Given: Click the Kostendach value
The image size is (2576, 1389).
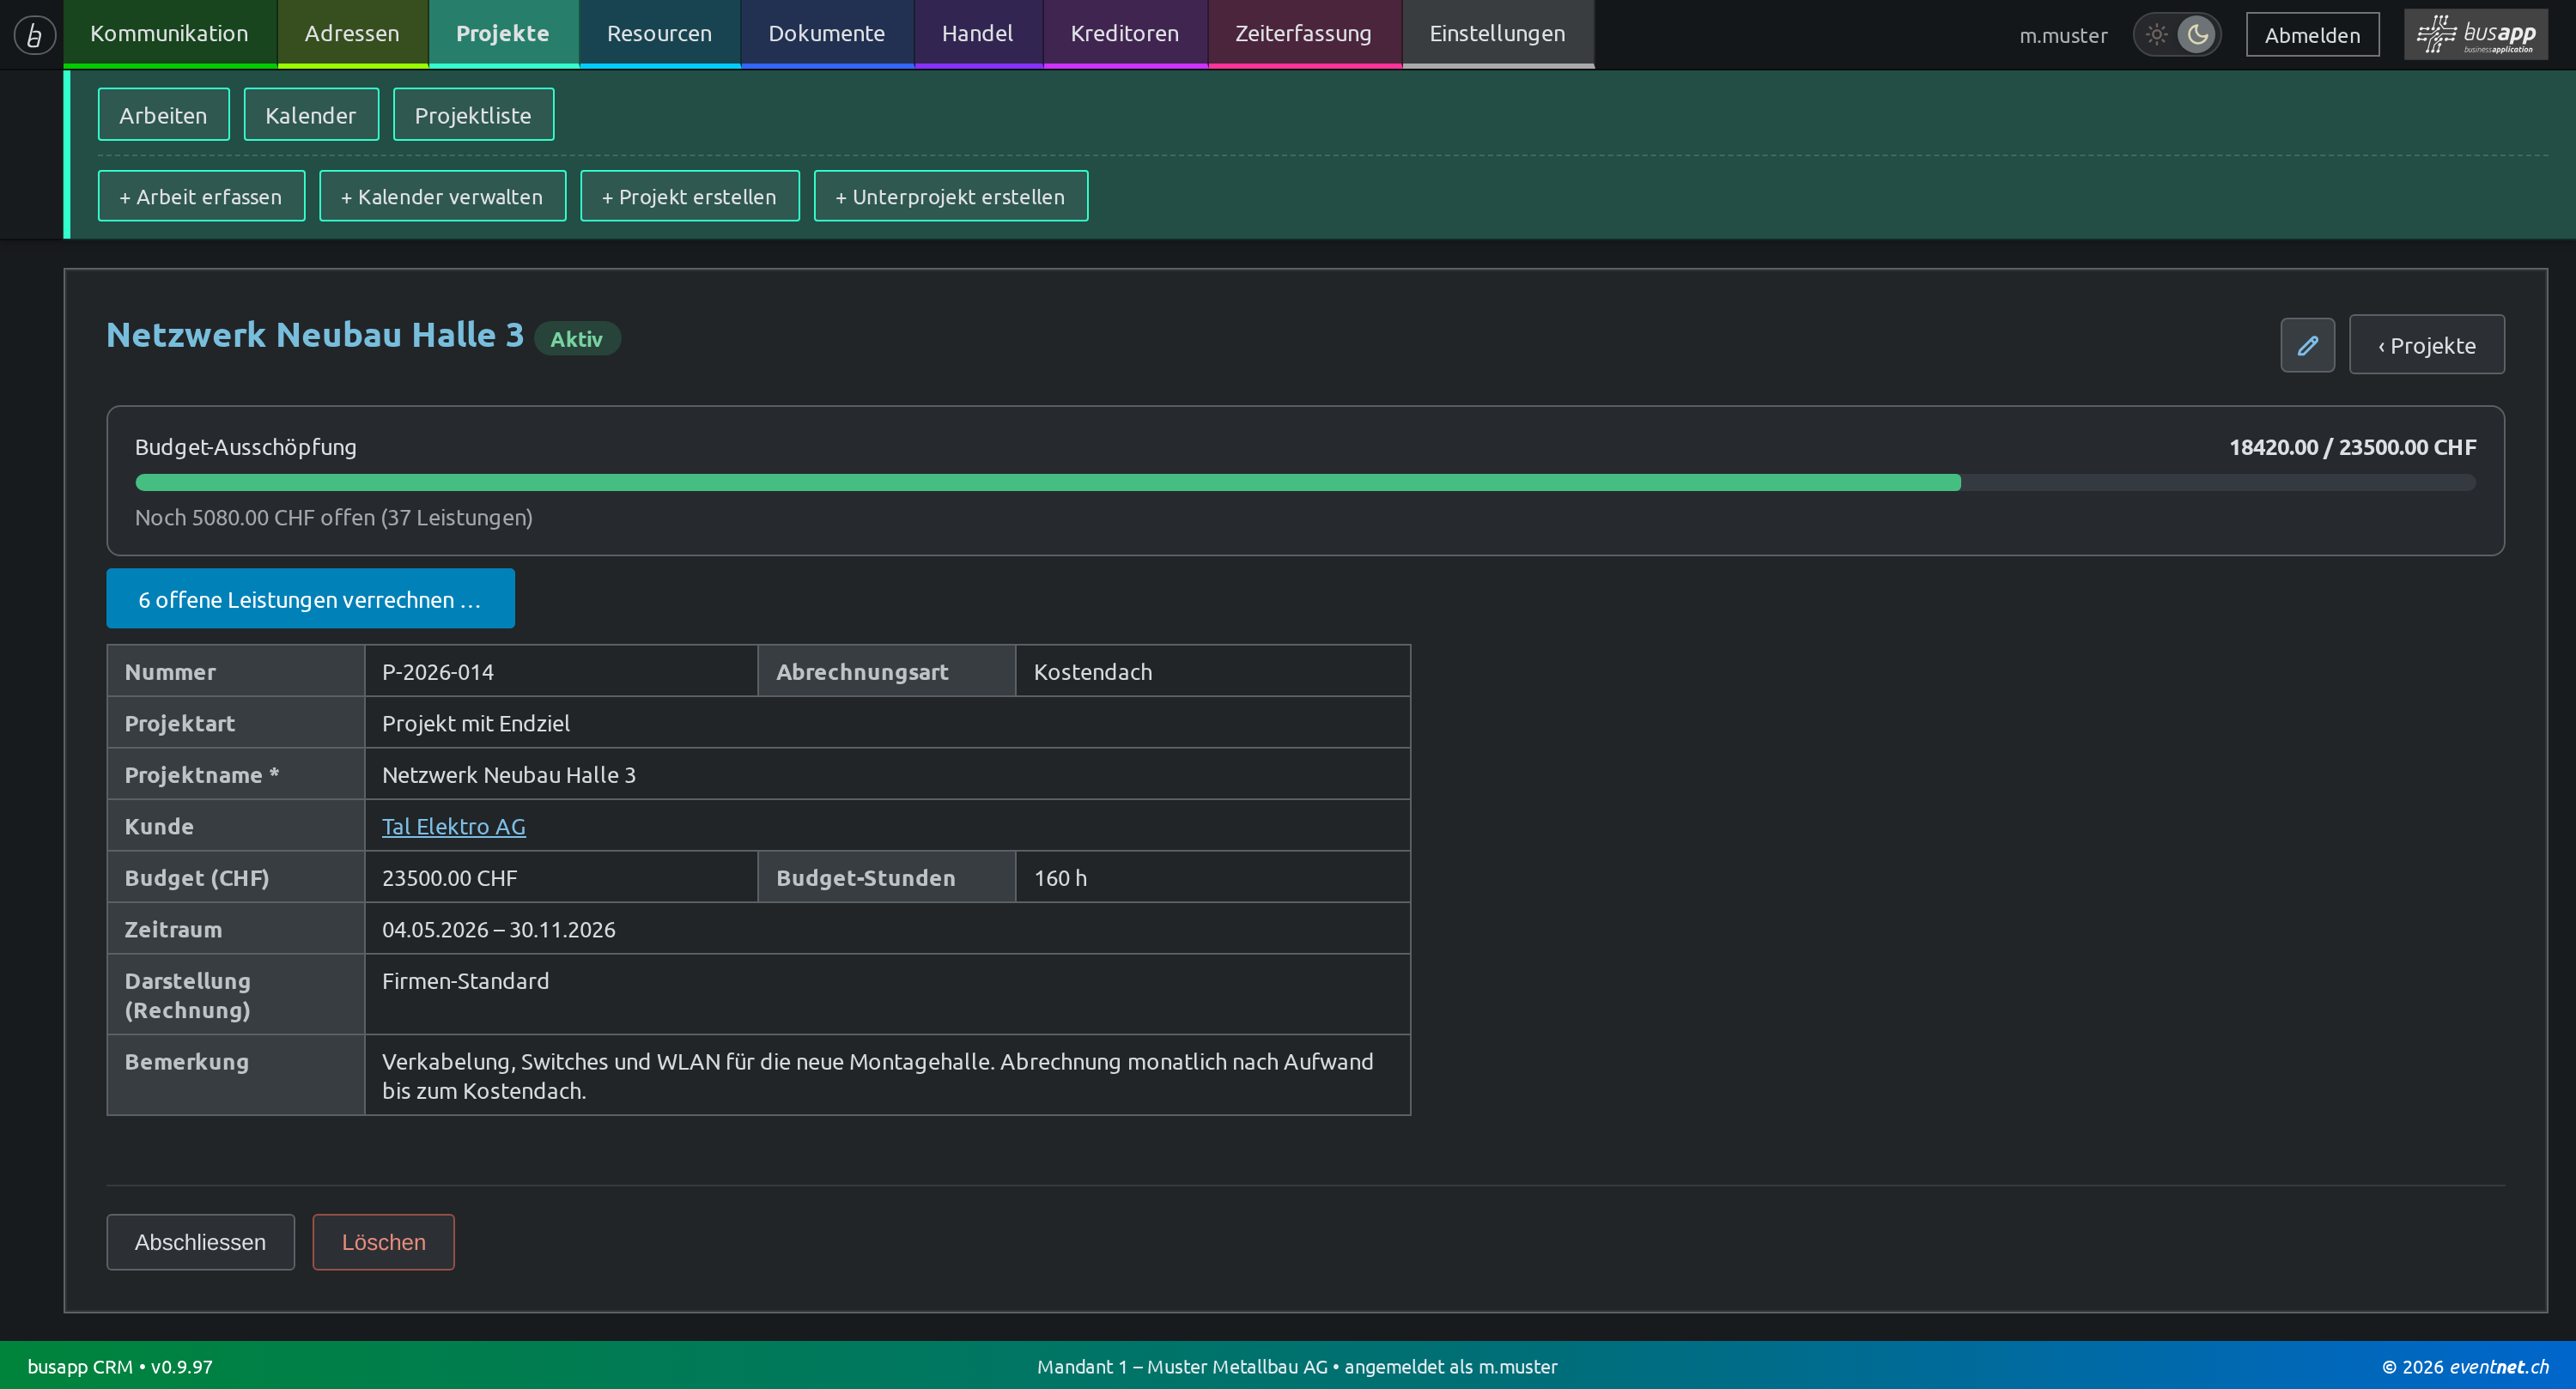Looking at the screenshot, I should 1092,672.
